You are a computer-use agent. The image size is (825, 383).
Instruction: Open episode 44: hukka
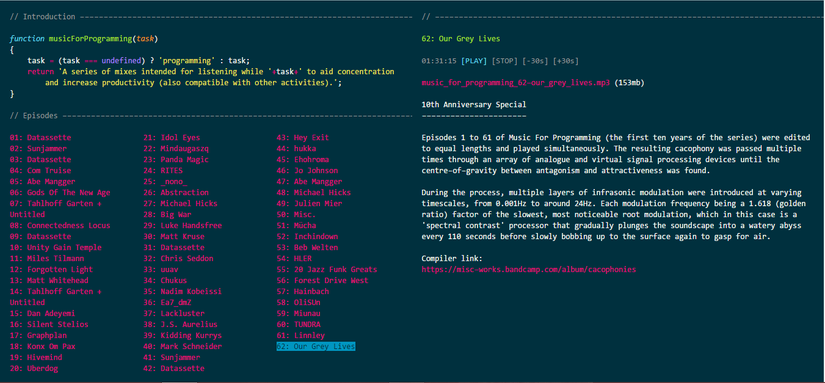point(297,149)
